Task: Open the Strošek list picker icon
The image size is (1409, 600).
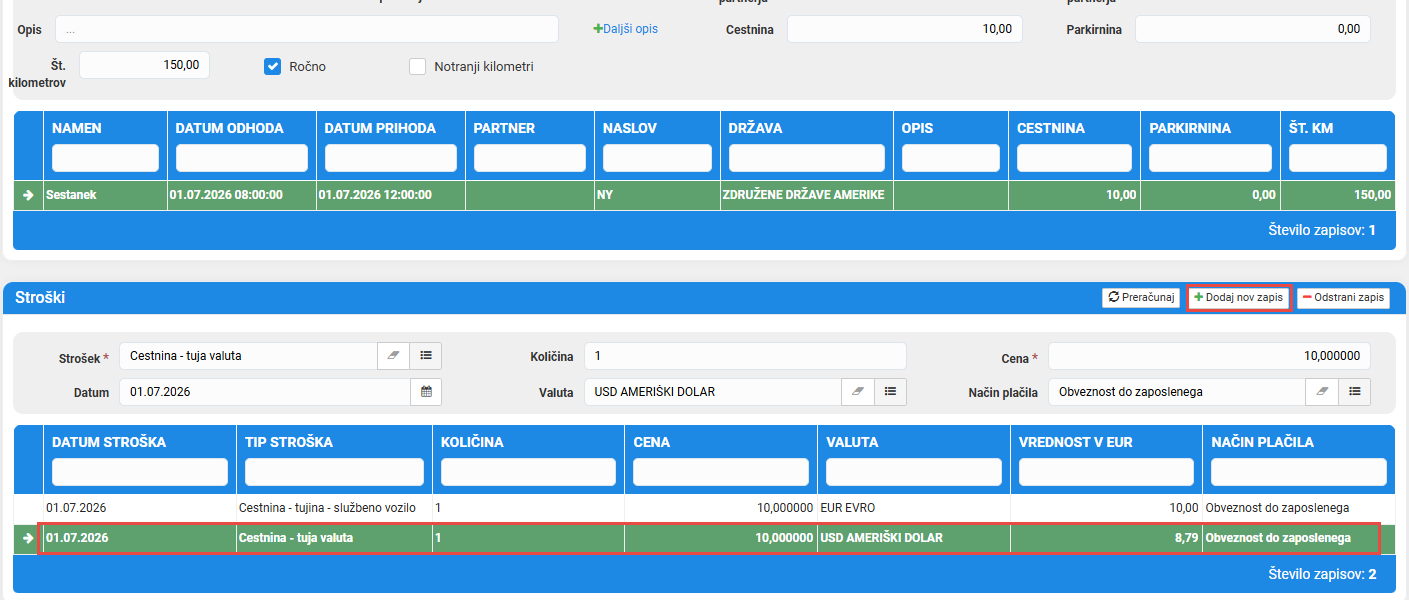Action: [426, 355]
